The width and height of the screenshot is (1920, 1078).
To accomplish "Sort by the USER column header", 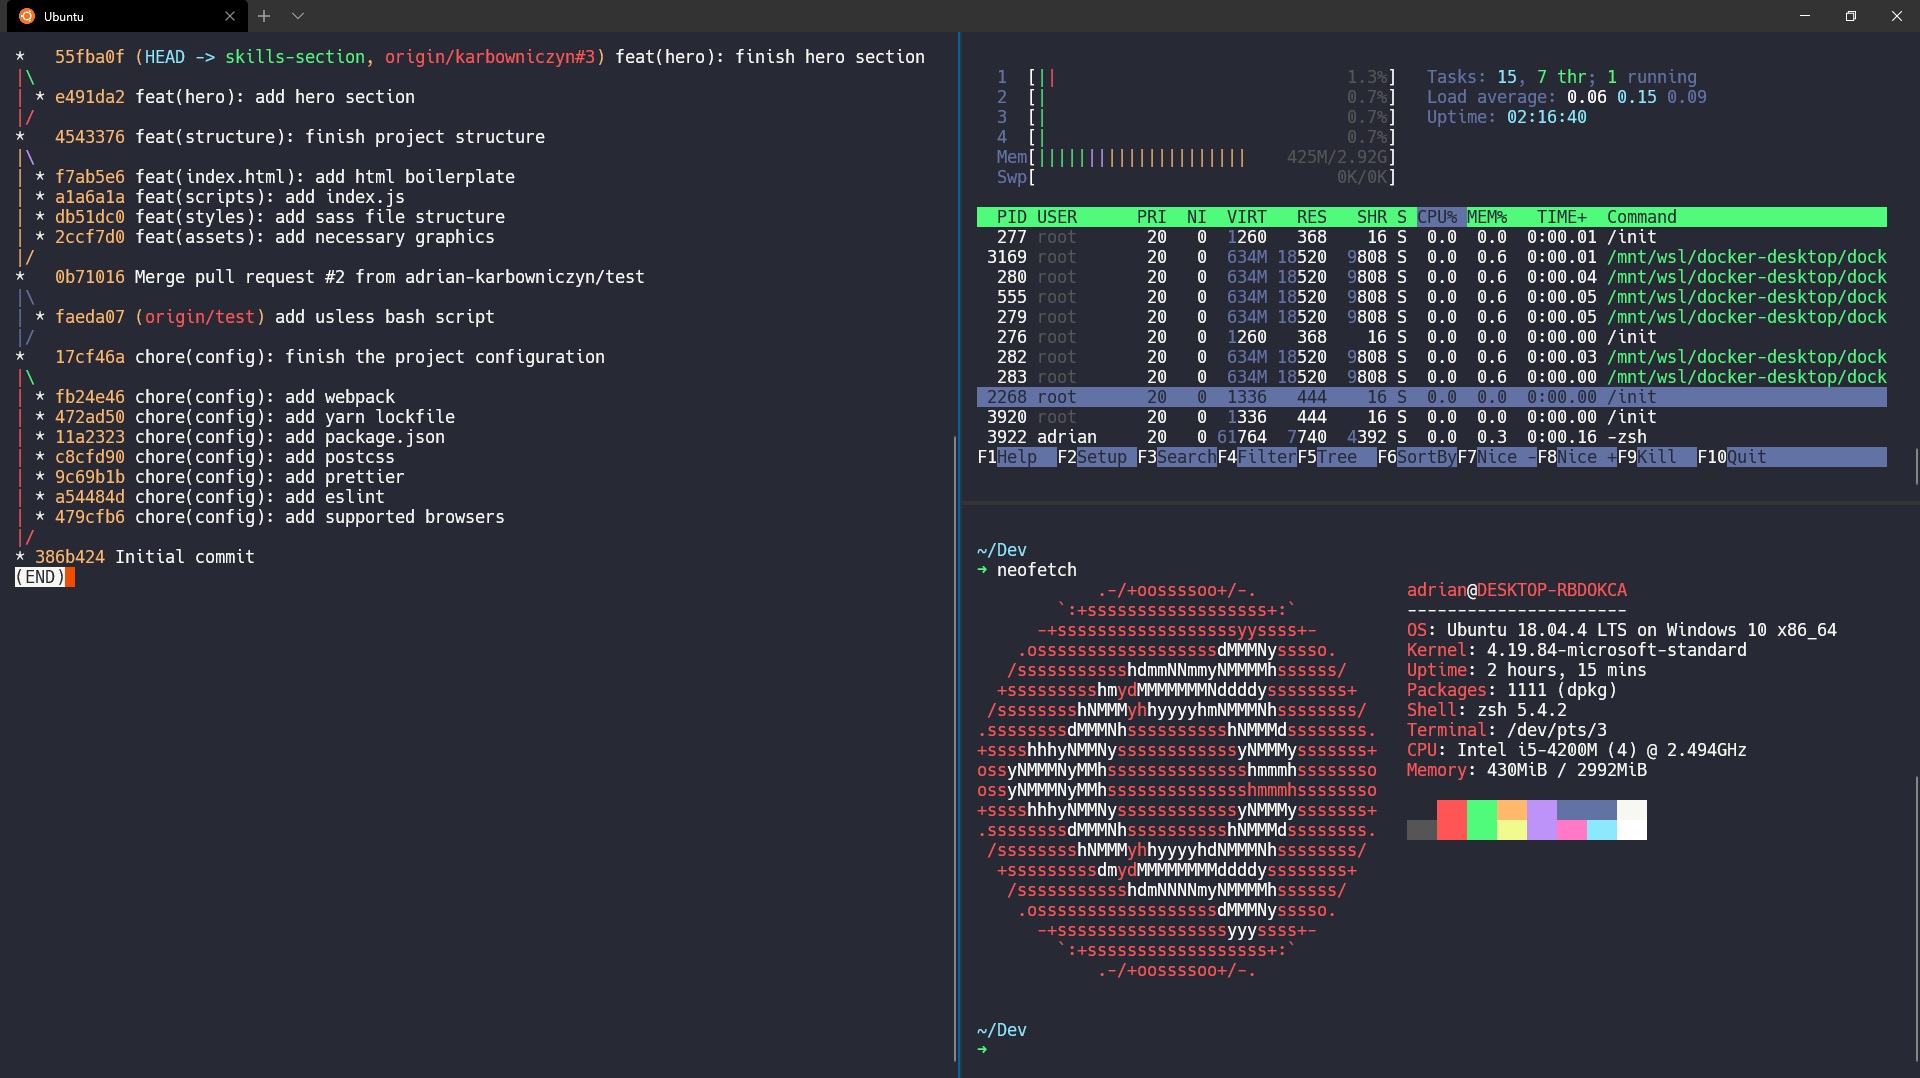I will (1057, 217).
